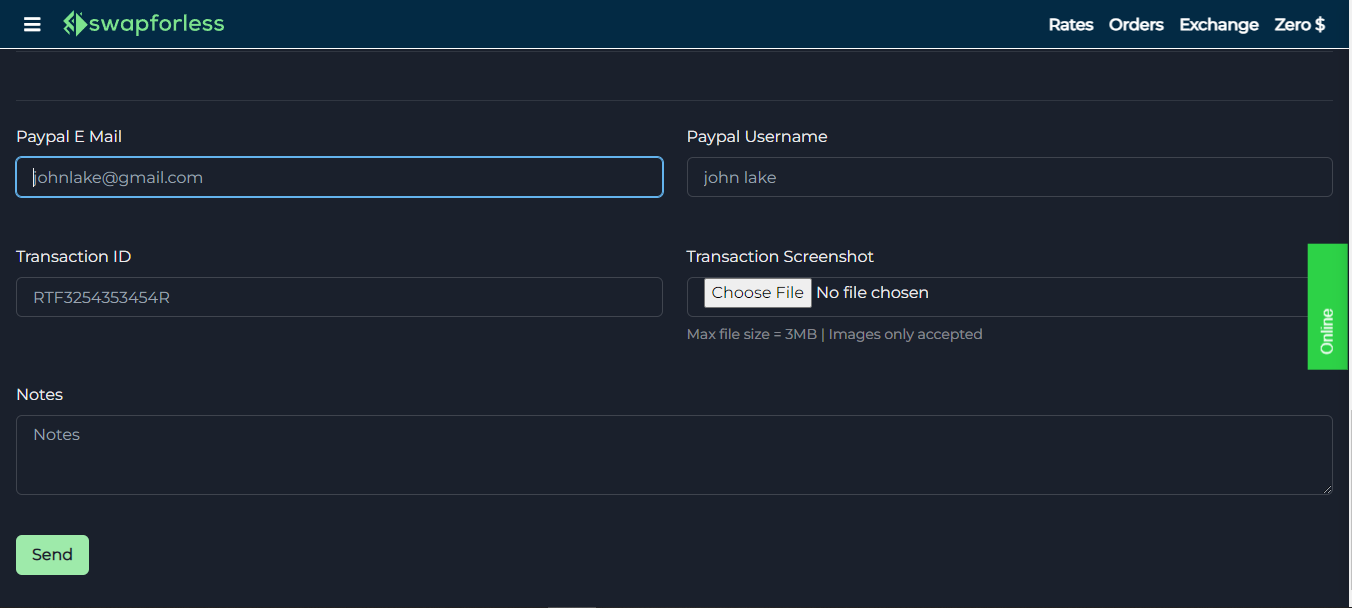Click the Paypal E Mail label
This screenshot has height=608, width=1352.
point(69,137)
